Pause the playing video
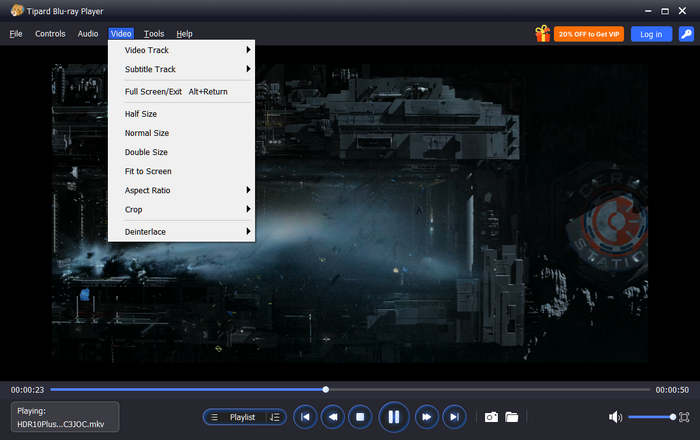 [x=394, y=417]
